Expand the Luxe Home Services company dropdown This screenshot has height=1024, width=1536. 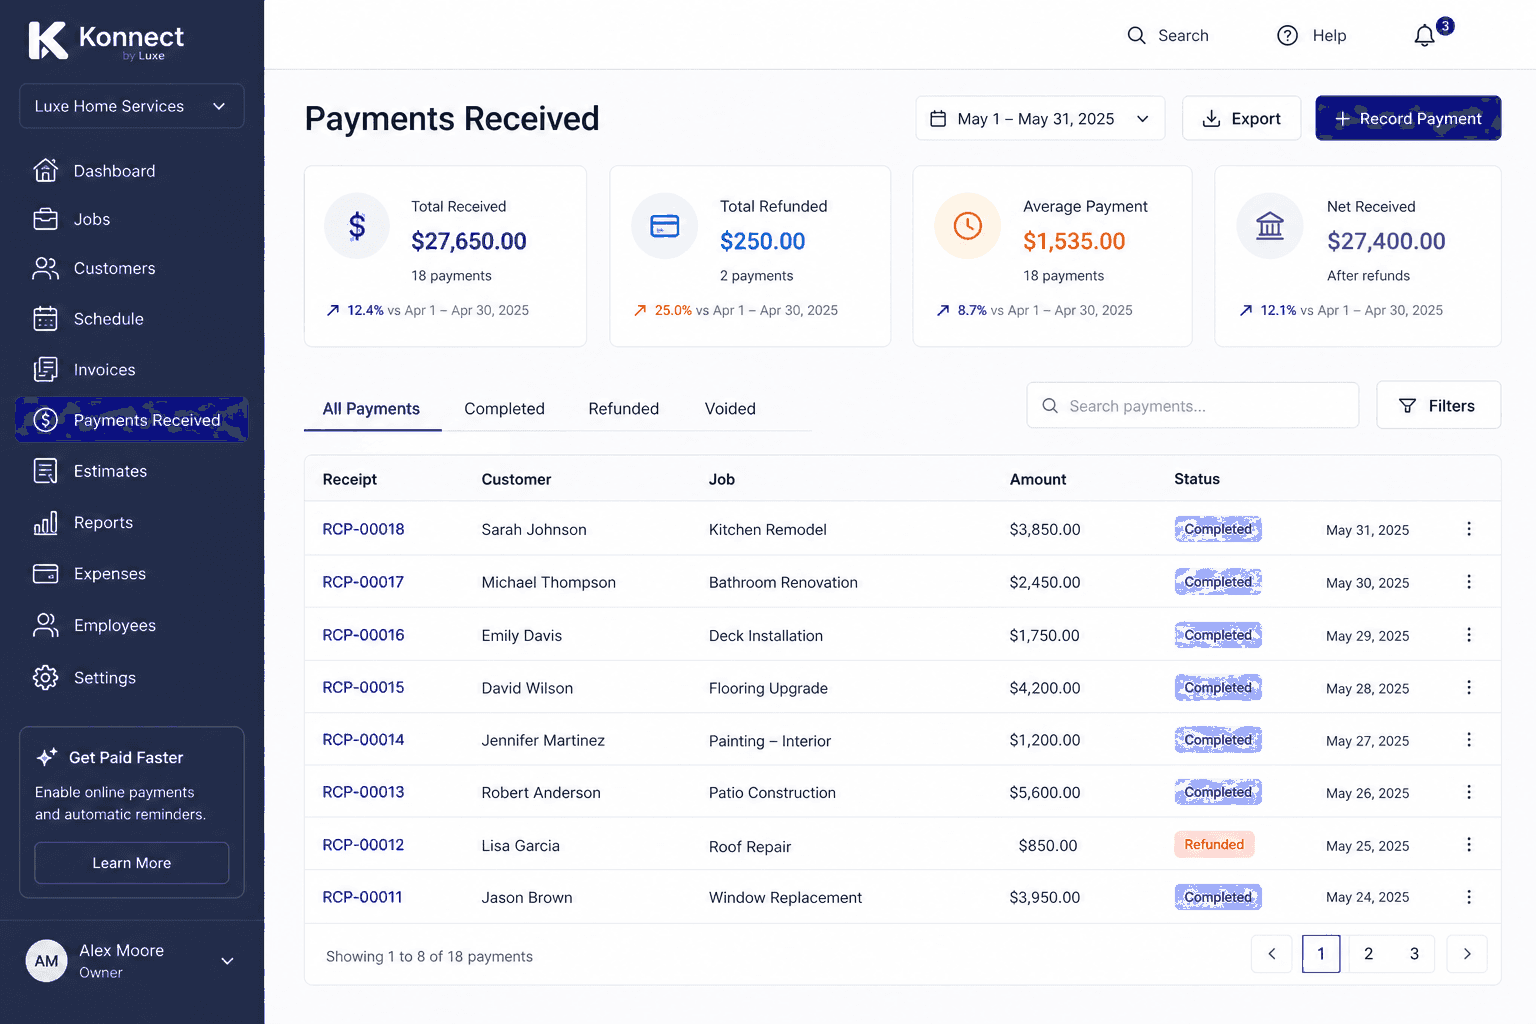tap(132, 106)
